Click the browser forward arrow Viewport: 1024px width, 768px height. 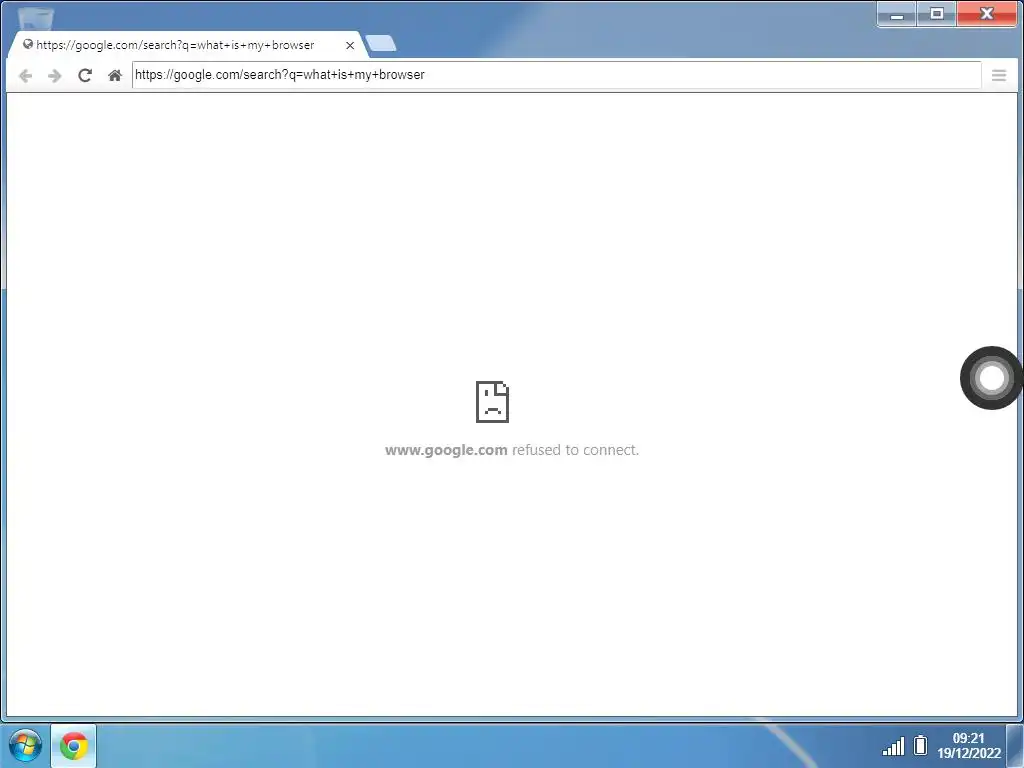[55, 76]
